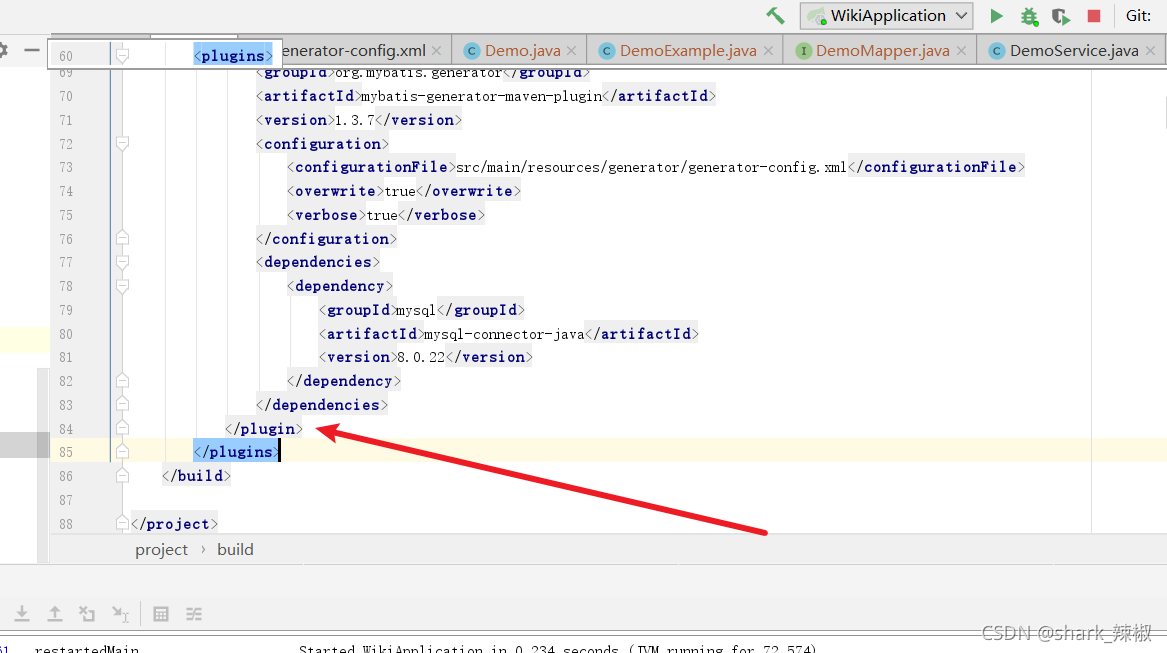Close the DemoService.java tab

tap(1151, 51)
